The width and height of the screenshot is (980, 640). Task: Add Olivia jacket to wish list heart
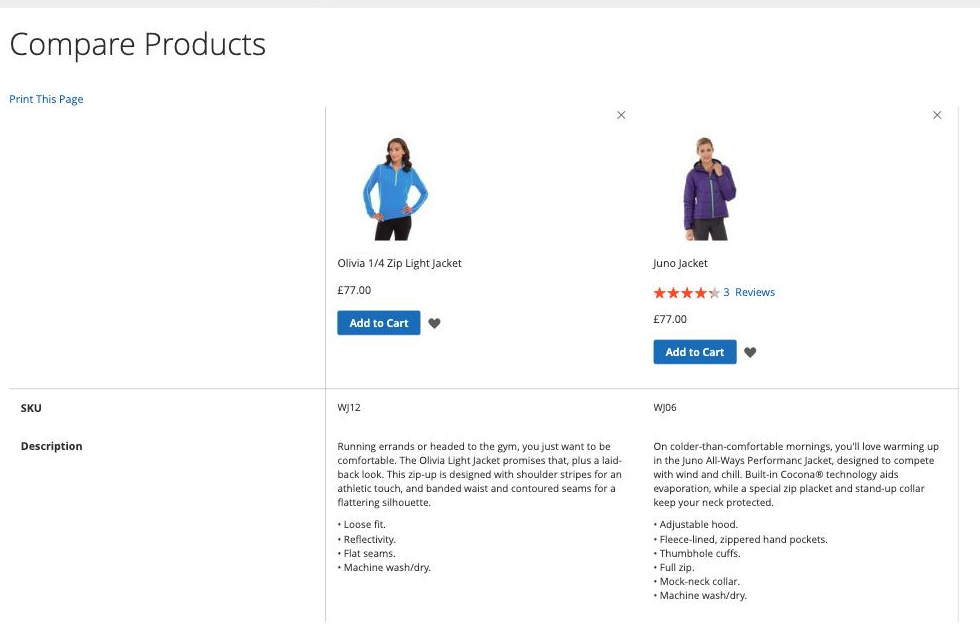click(434, 323)
